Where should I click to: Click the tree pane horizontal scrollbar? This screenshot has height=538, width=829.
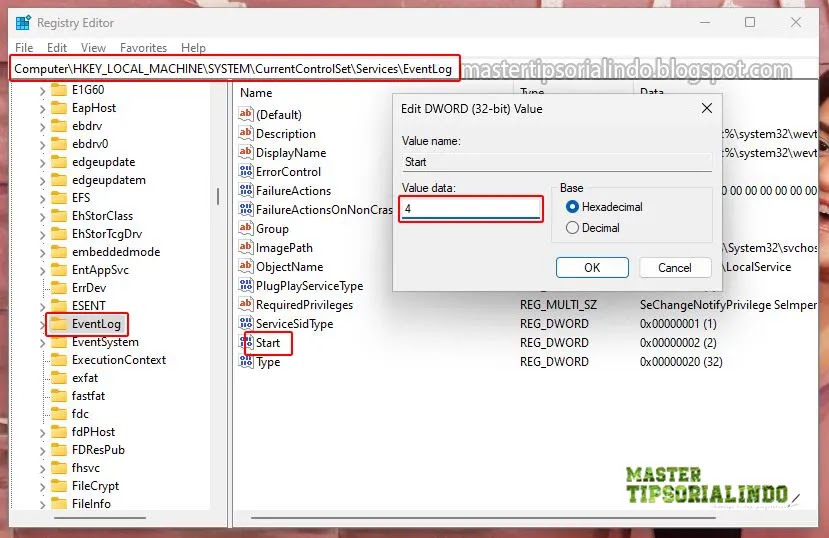[100, 517]
